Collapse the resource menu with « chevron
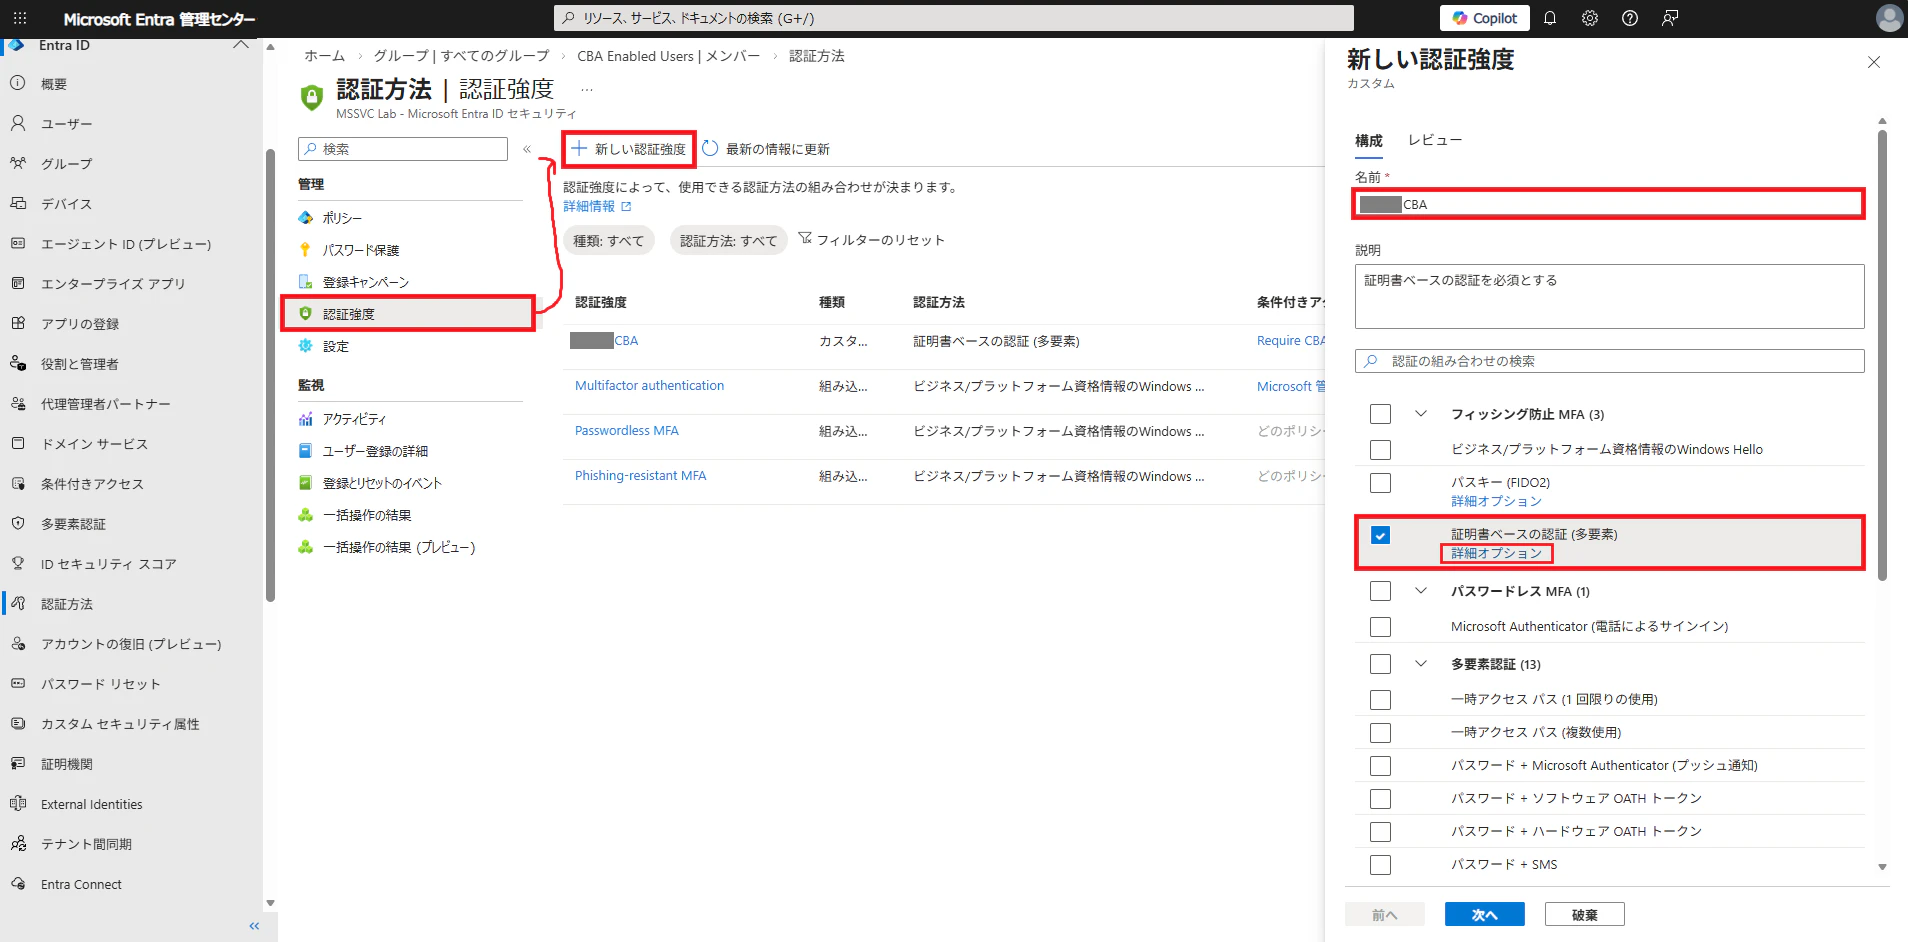 [527, 149]
